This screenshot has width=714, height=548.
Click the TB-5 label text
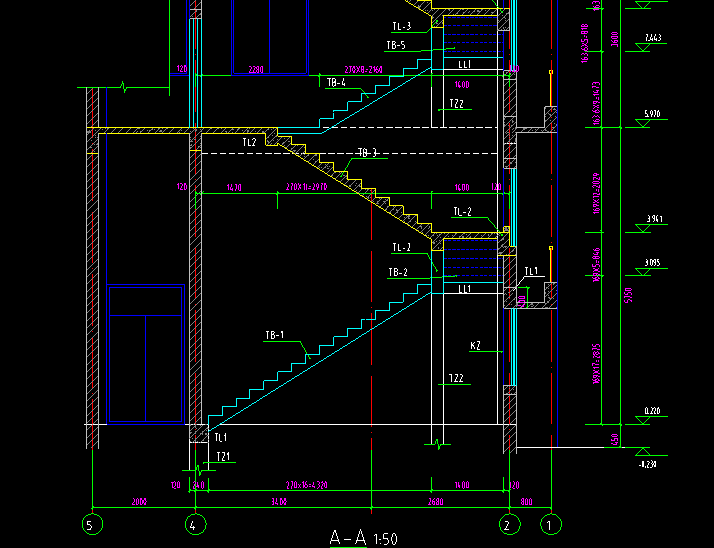click(395, 45)
